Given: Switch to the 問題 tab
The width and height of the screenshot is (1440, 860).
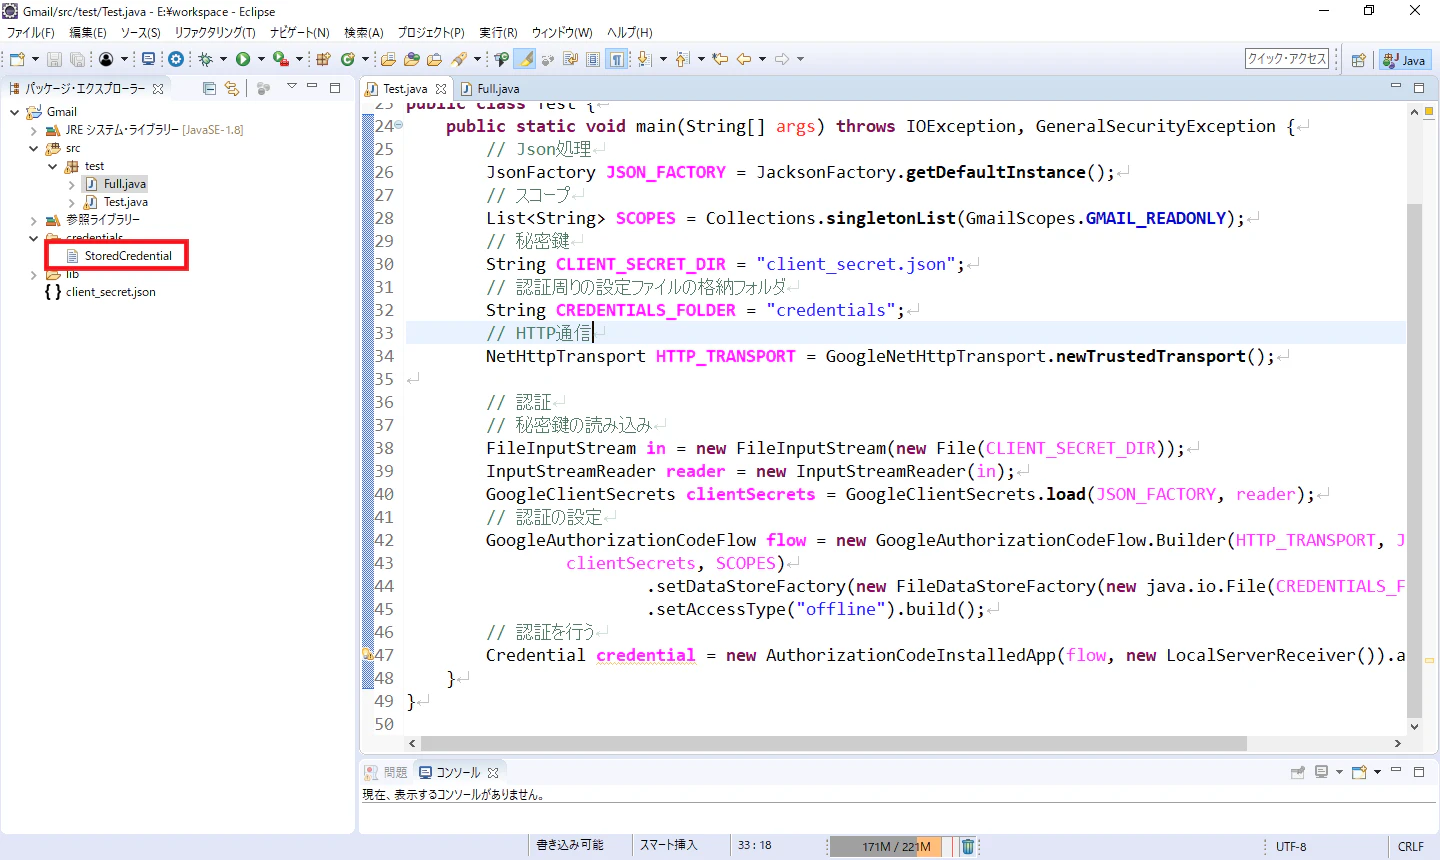Looking at the screenshot, I should click(386, 772).
